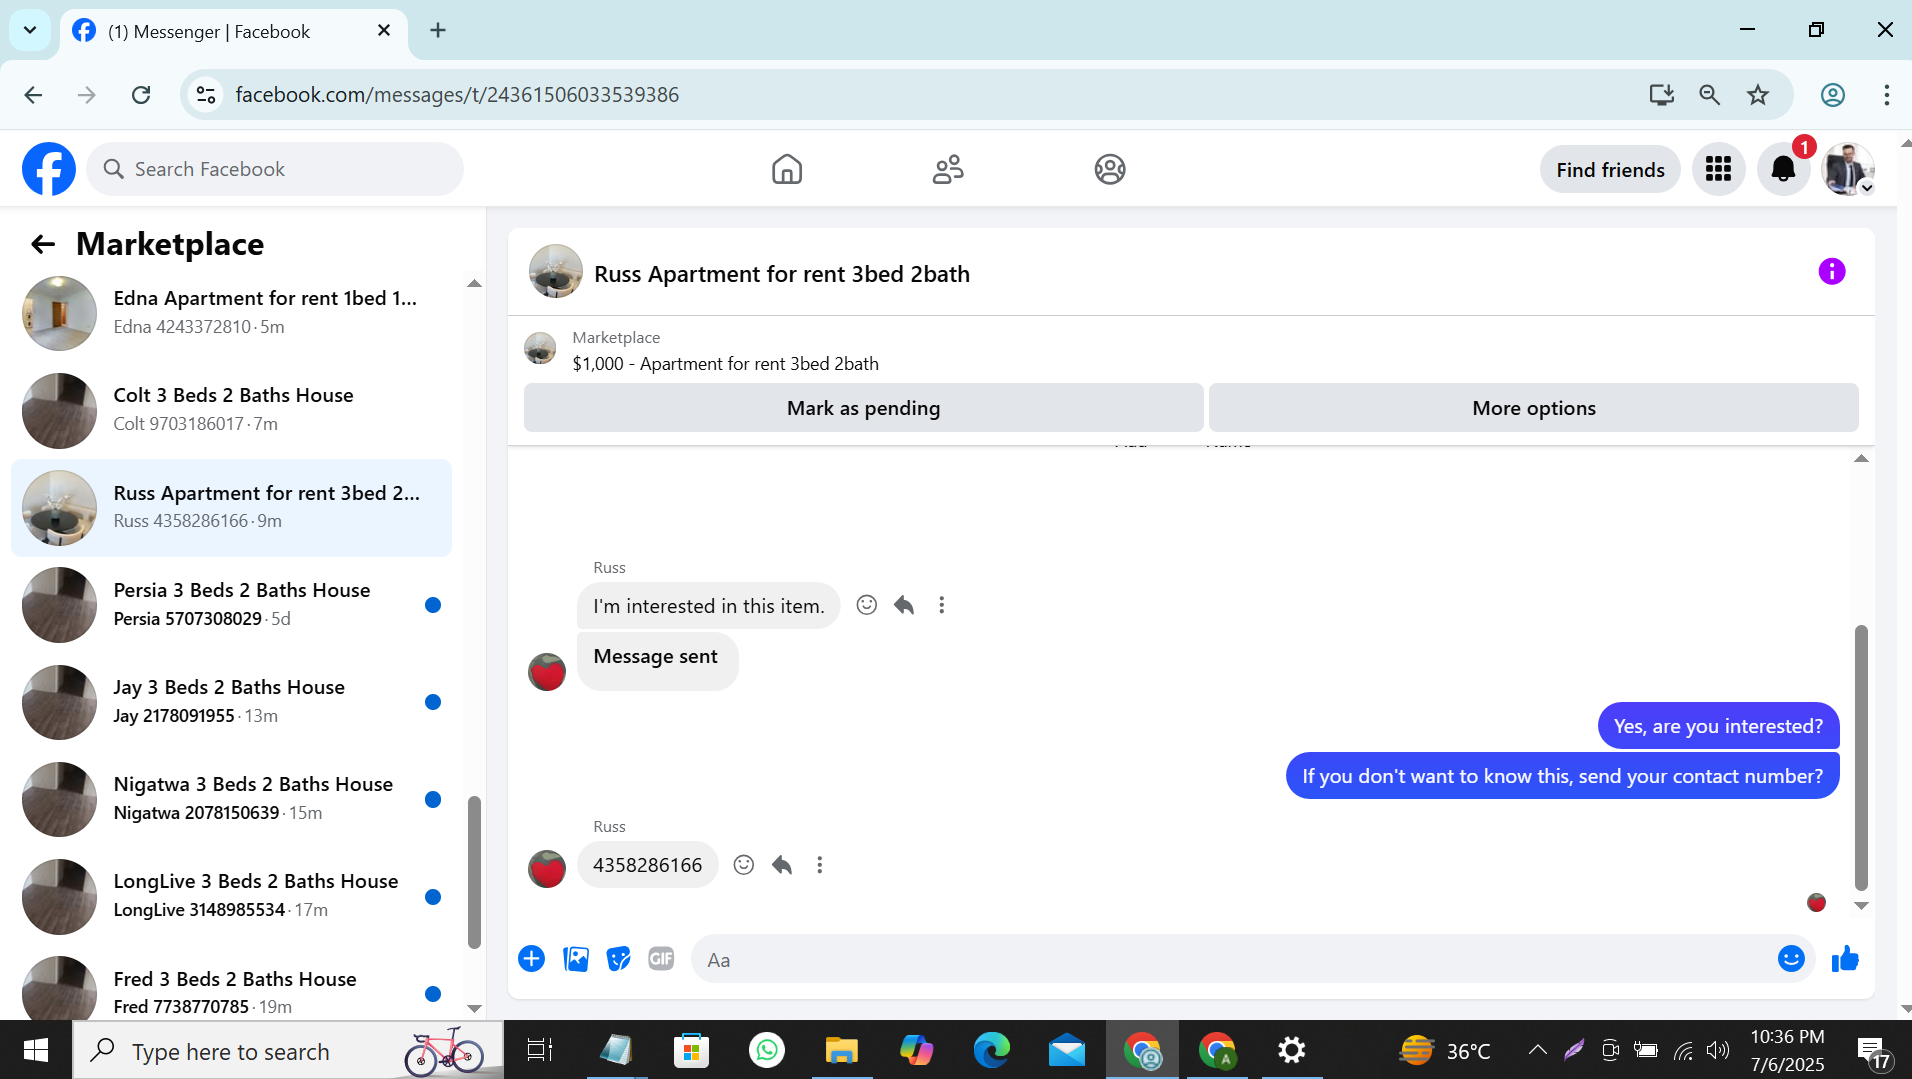Attach a photo using the image icon
1912x1079 pixels.
pyautogui.click(x=576, y=959)
